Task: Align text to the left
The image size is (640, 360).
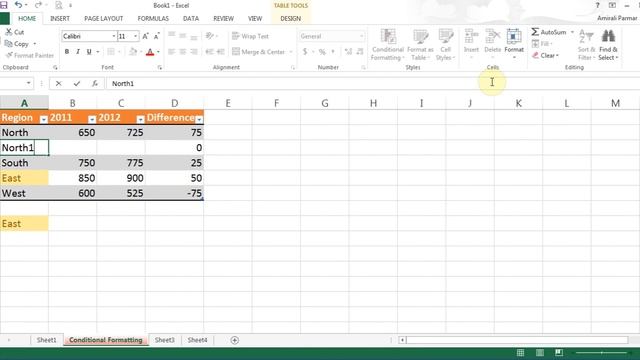Action: pyautogui.click(x=171, y=52)
